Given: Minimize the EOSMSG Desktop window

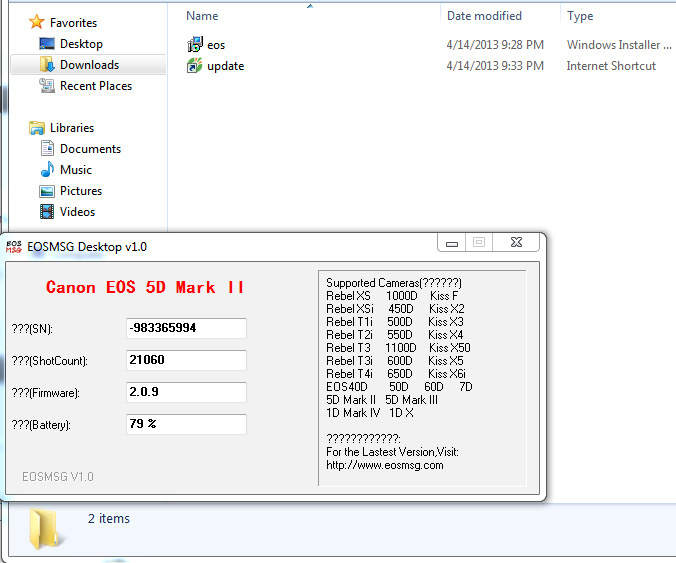Looking at the screenshot, I should click(451, 243).
